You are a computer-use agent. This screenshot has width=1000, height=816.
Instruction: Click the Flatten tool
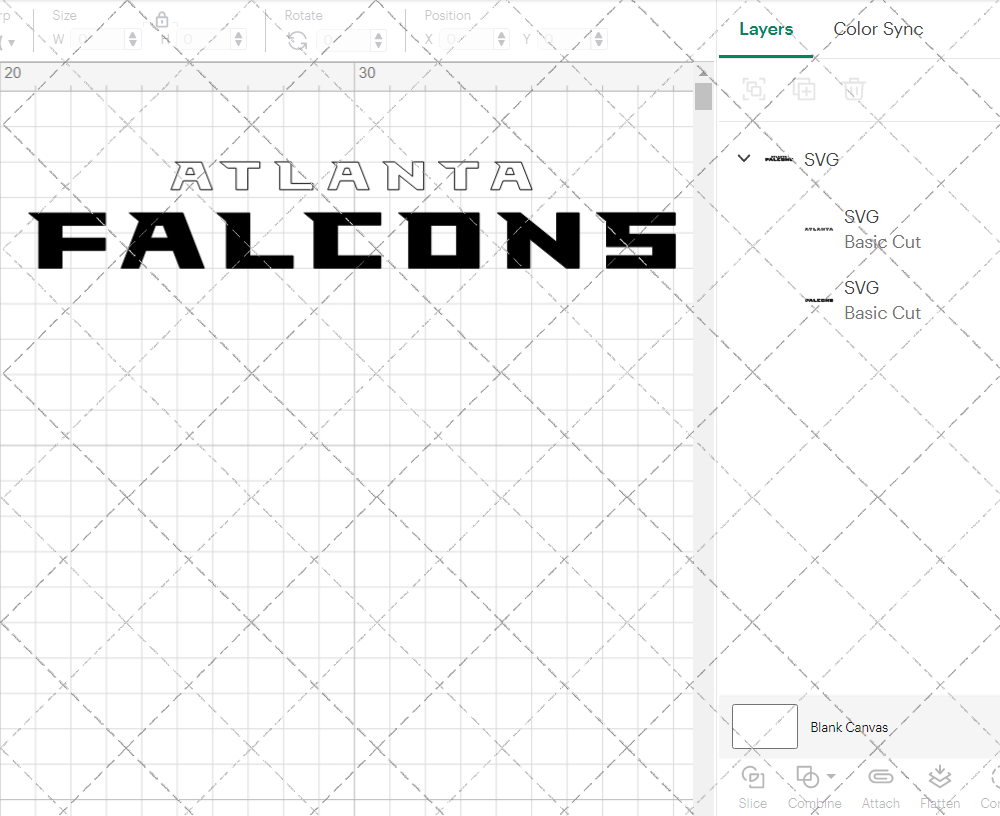(x=939, y=788)
